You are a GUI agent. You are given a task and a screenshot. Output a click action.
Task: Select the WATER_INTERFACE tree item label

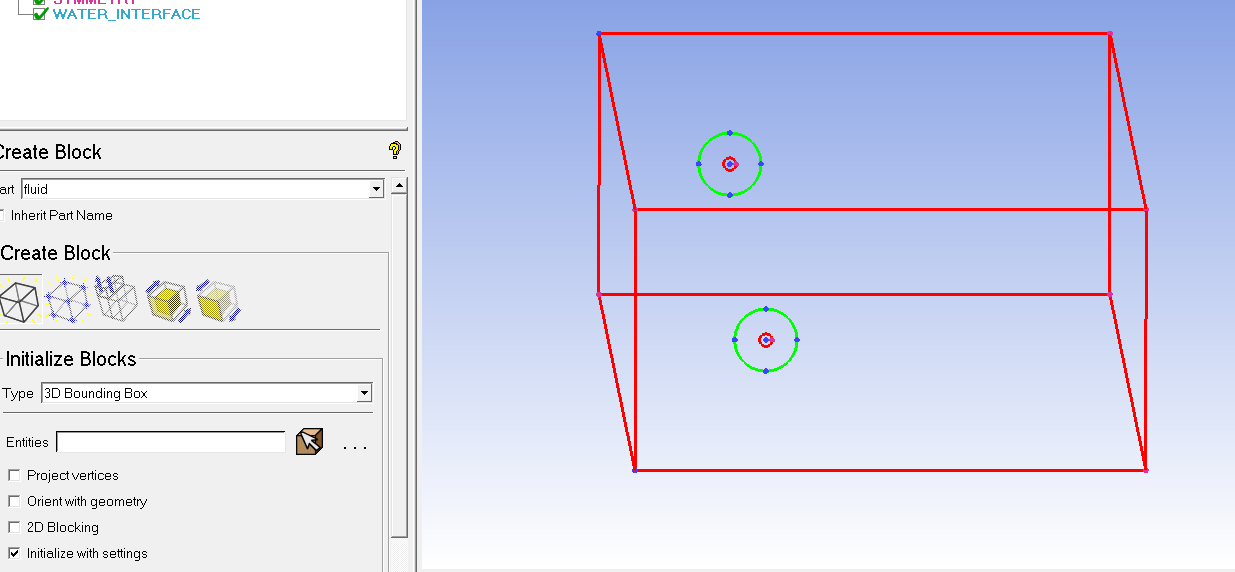126,14
